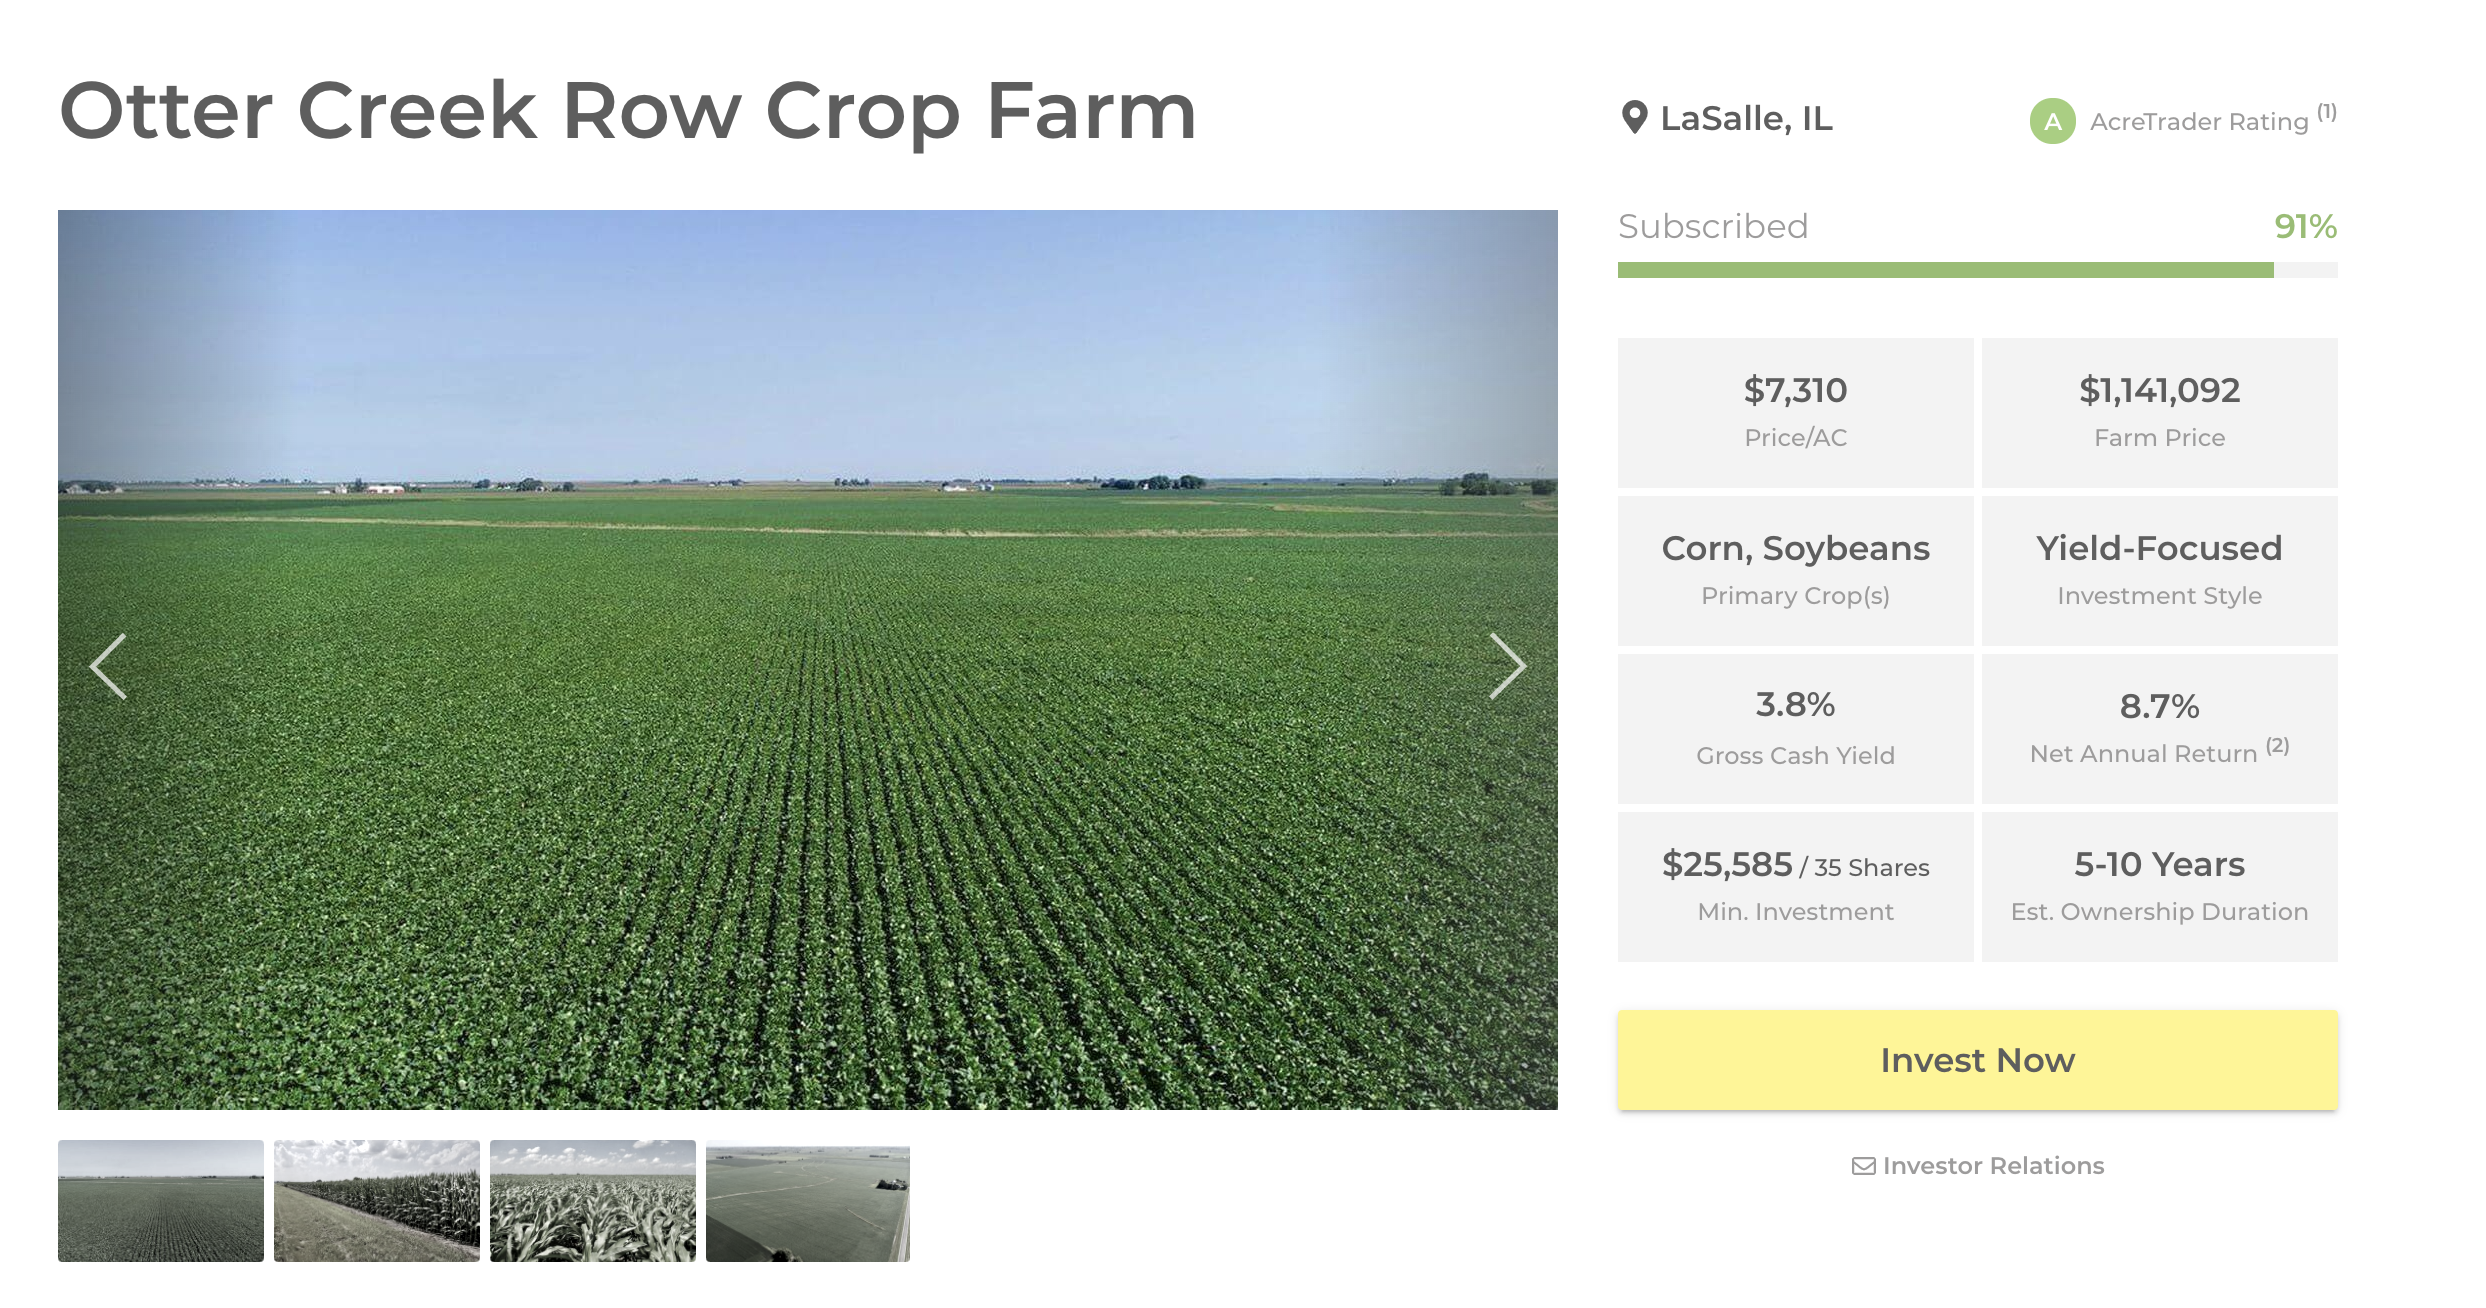This screenshot has height=1308, width=2486.
Task: Click the AcreTrader Rating label
Action: coord(2198,122)
